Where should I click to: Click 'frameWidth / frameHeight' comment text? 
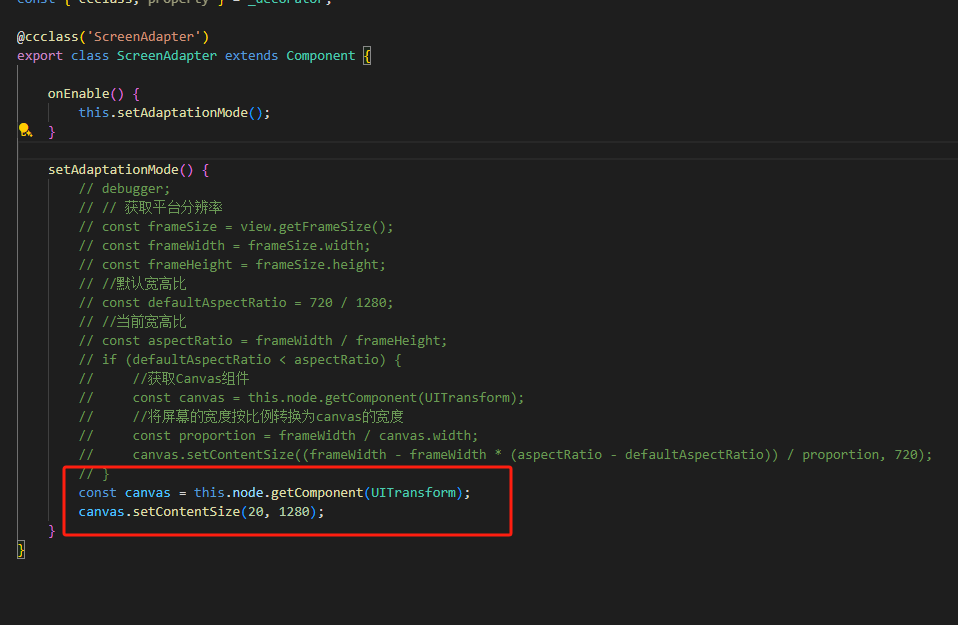[x=348, y=340]
